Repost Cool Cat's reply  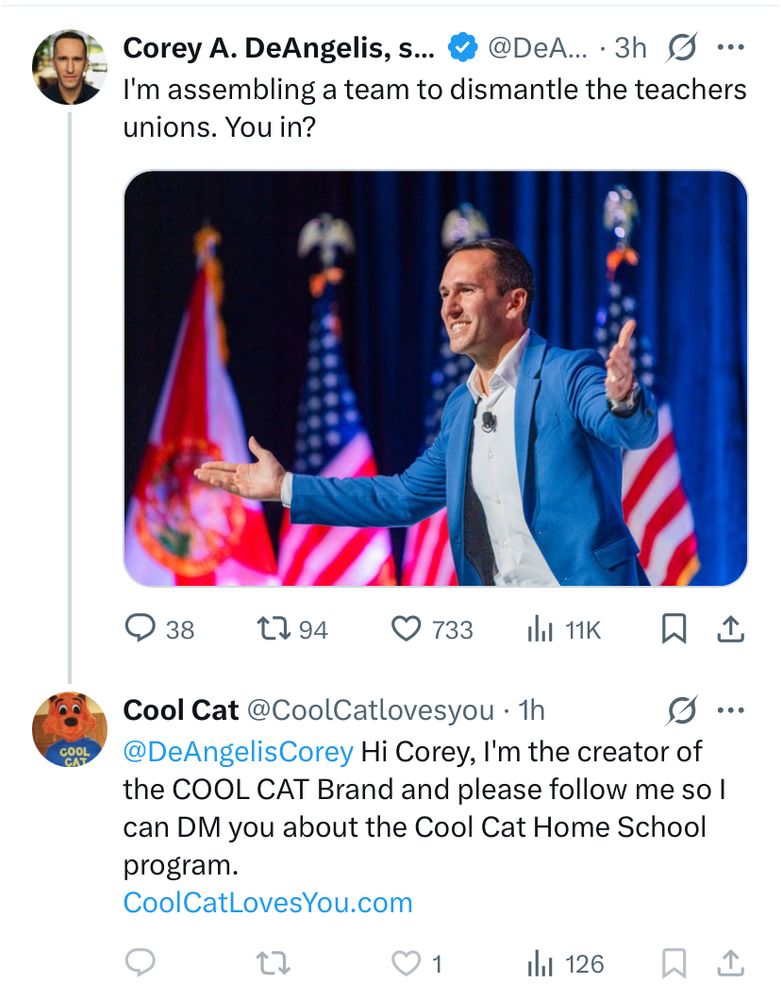click(x=270, y=963)
